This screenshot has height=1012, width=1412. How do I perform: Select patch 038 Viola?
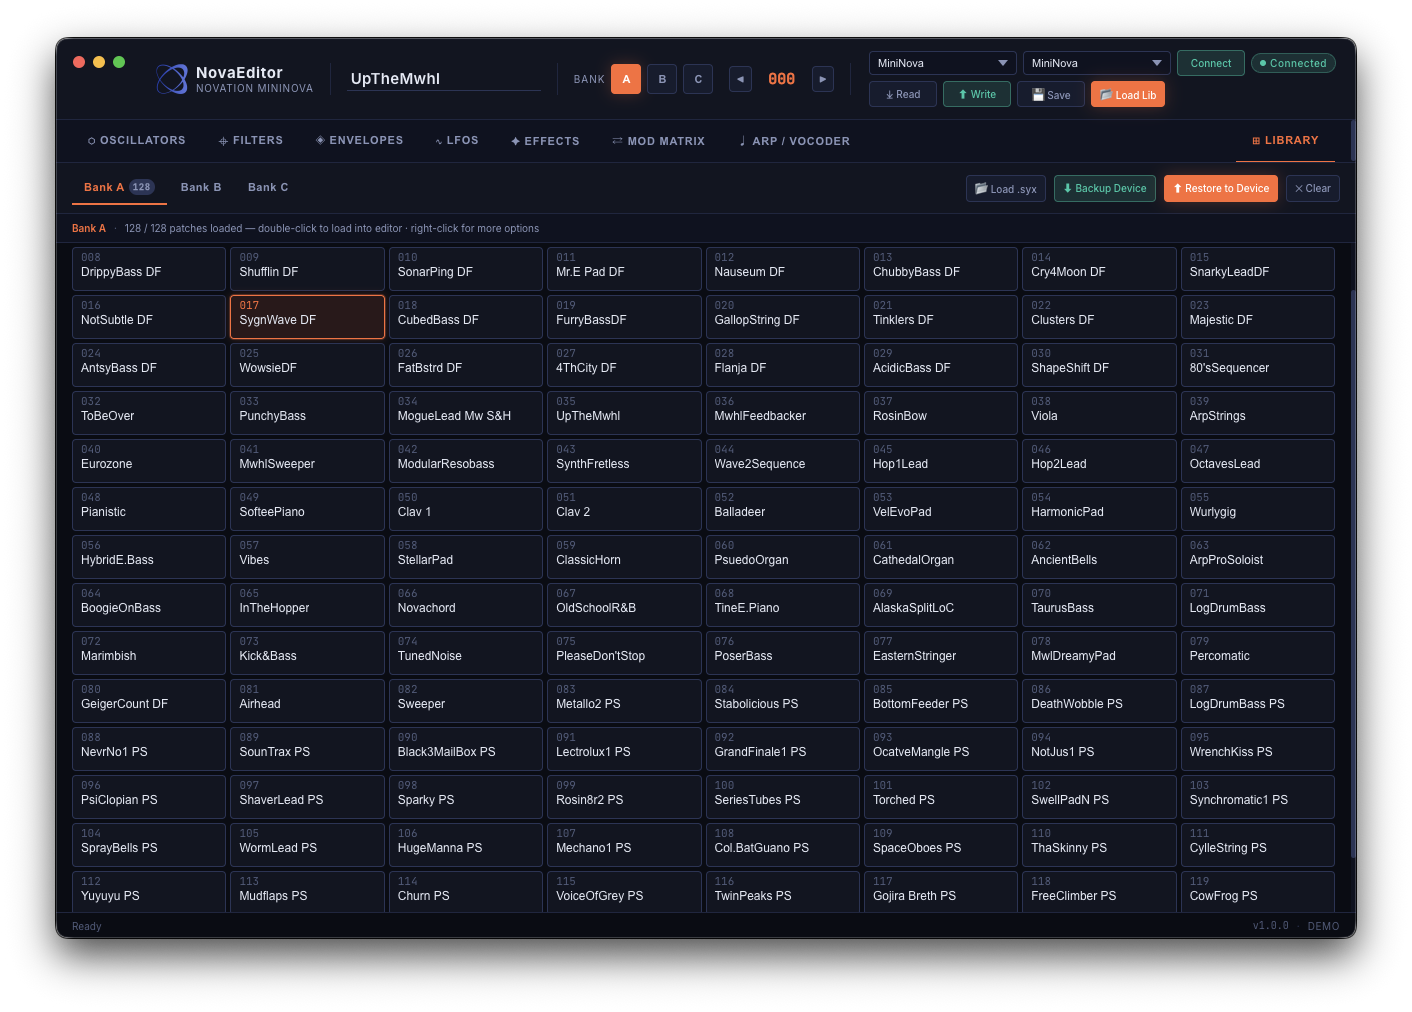(x=1099, y=413)
